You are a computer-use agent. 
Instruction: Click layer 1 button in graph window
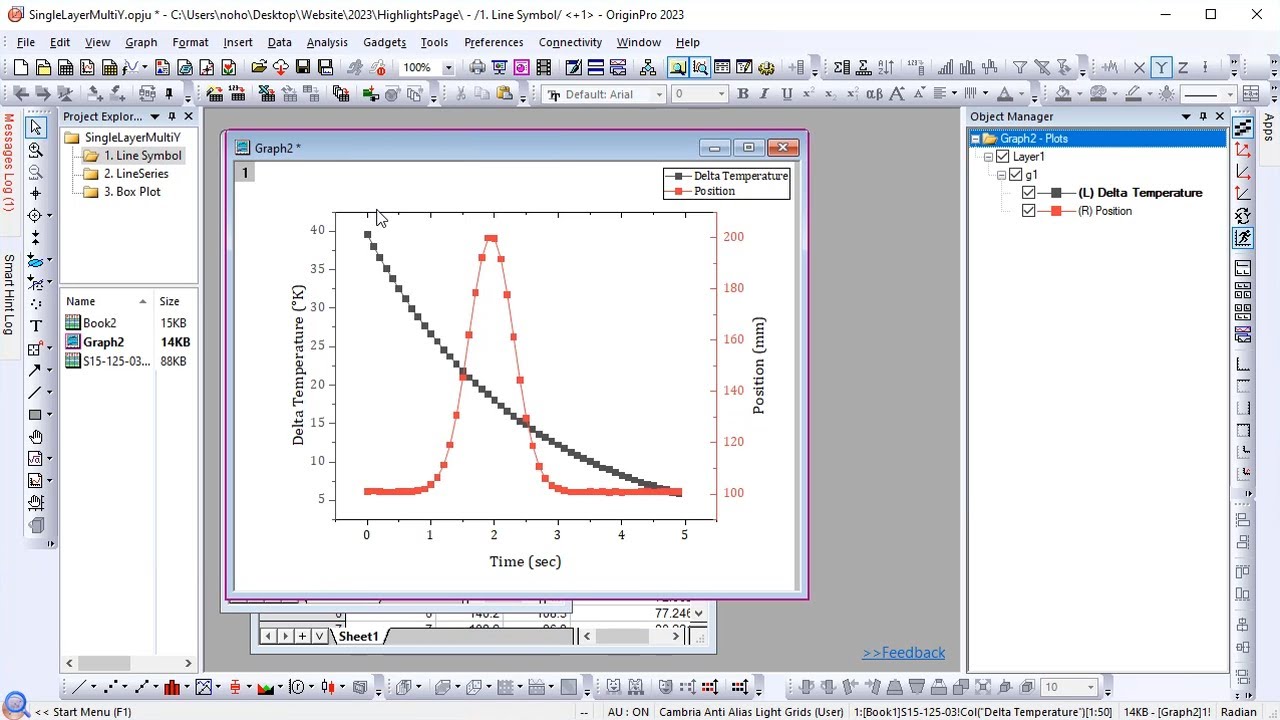[x=244, y=172]
